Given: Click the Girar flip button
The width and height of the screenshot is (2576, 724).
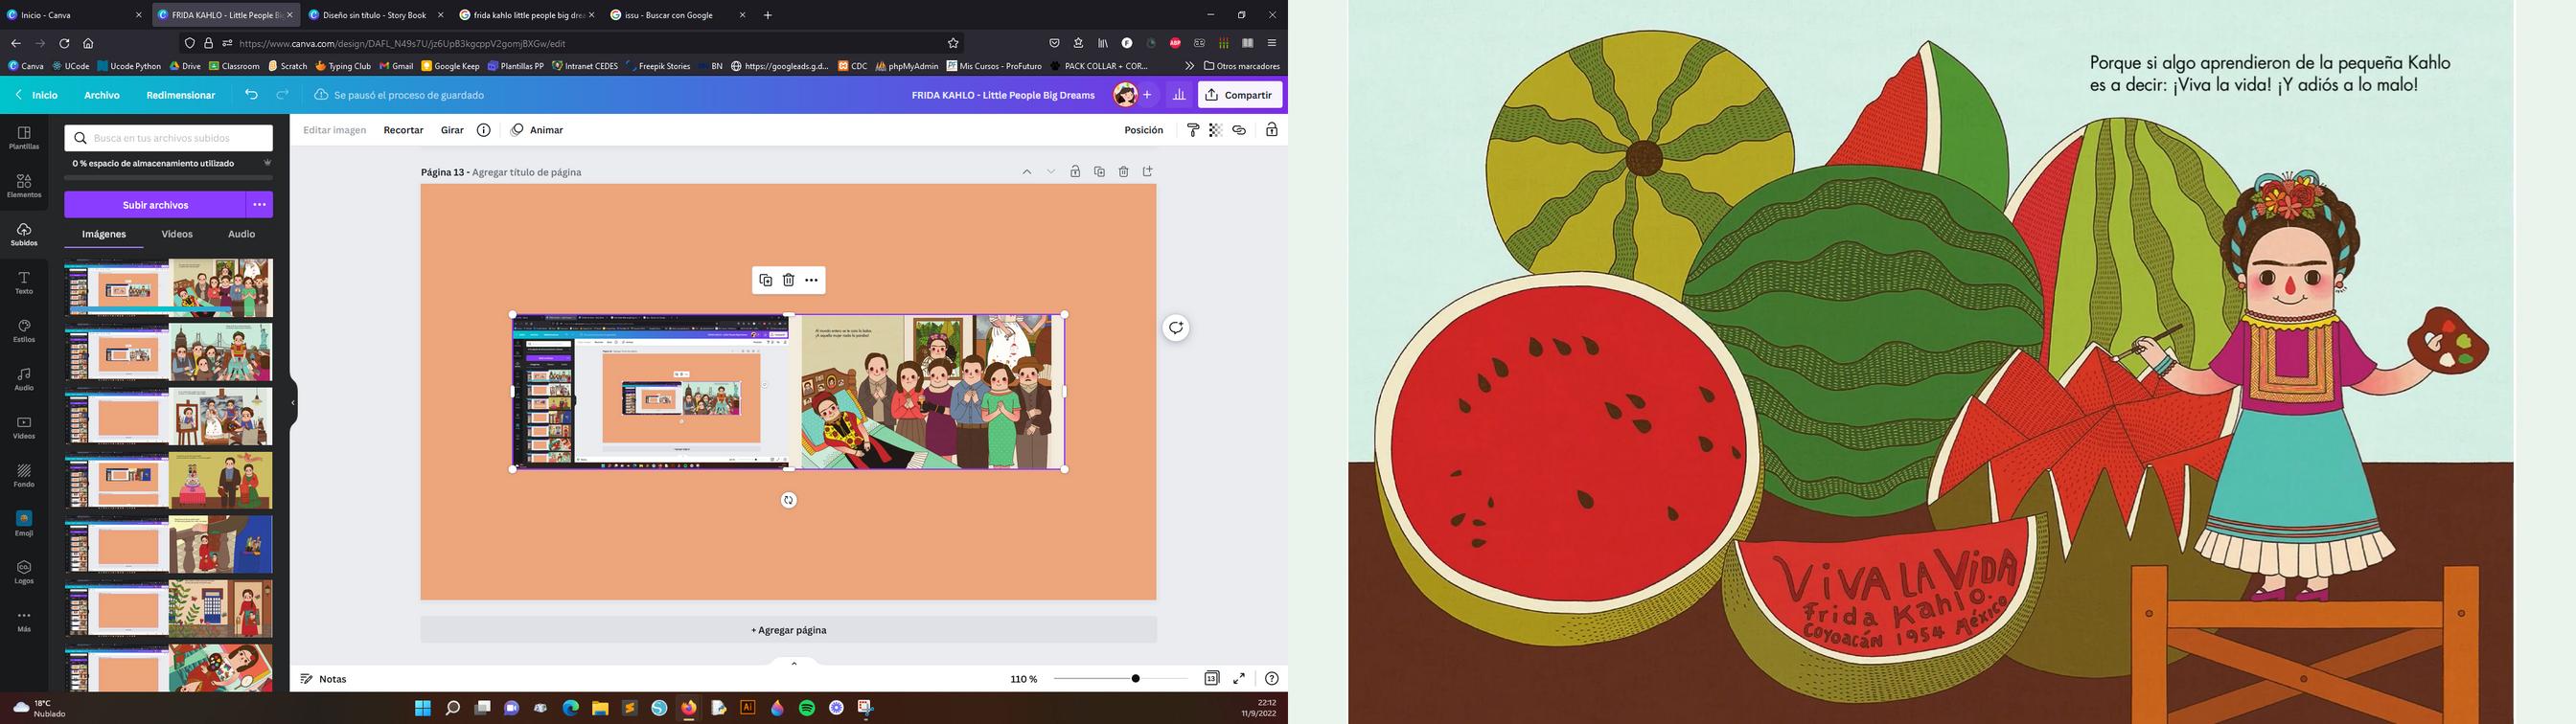Looking at the screenshot, I should [452, 130].
